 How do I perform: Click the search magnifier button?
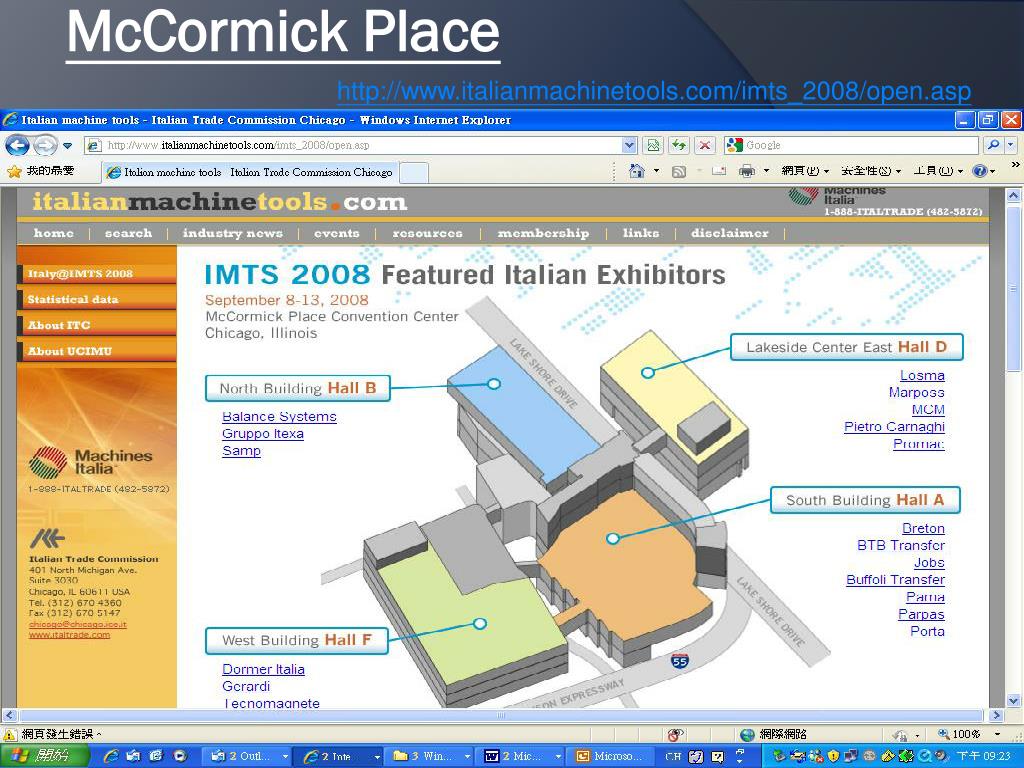point(993,145)
